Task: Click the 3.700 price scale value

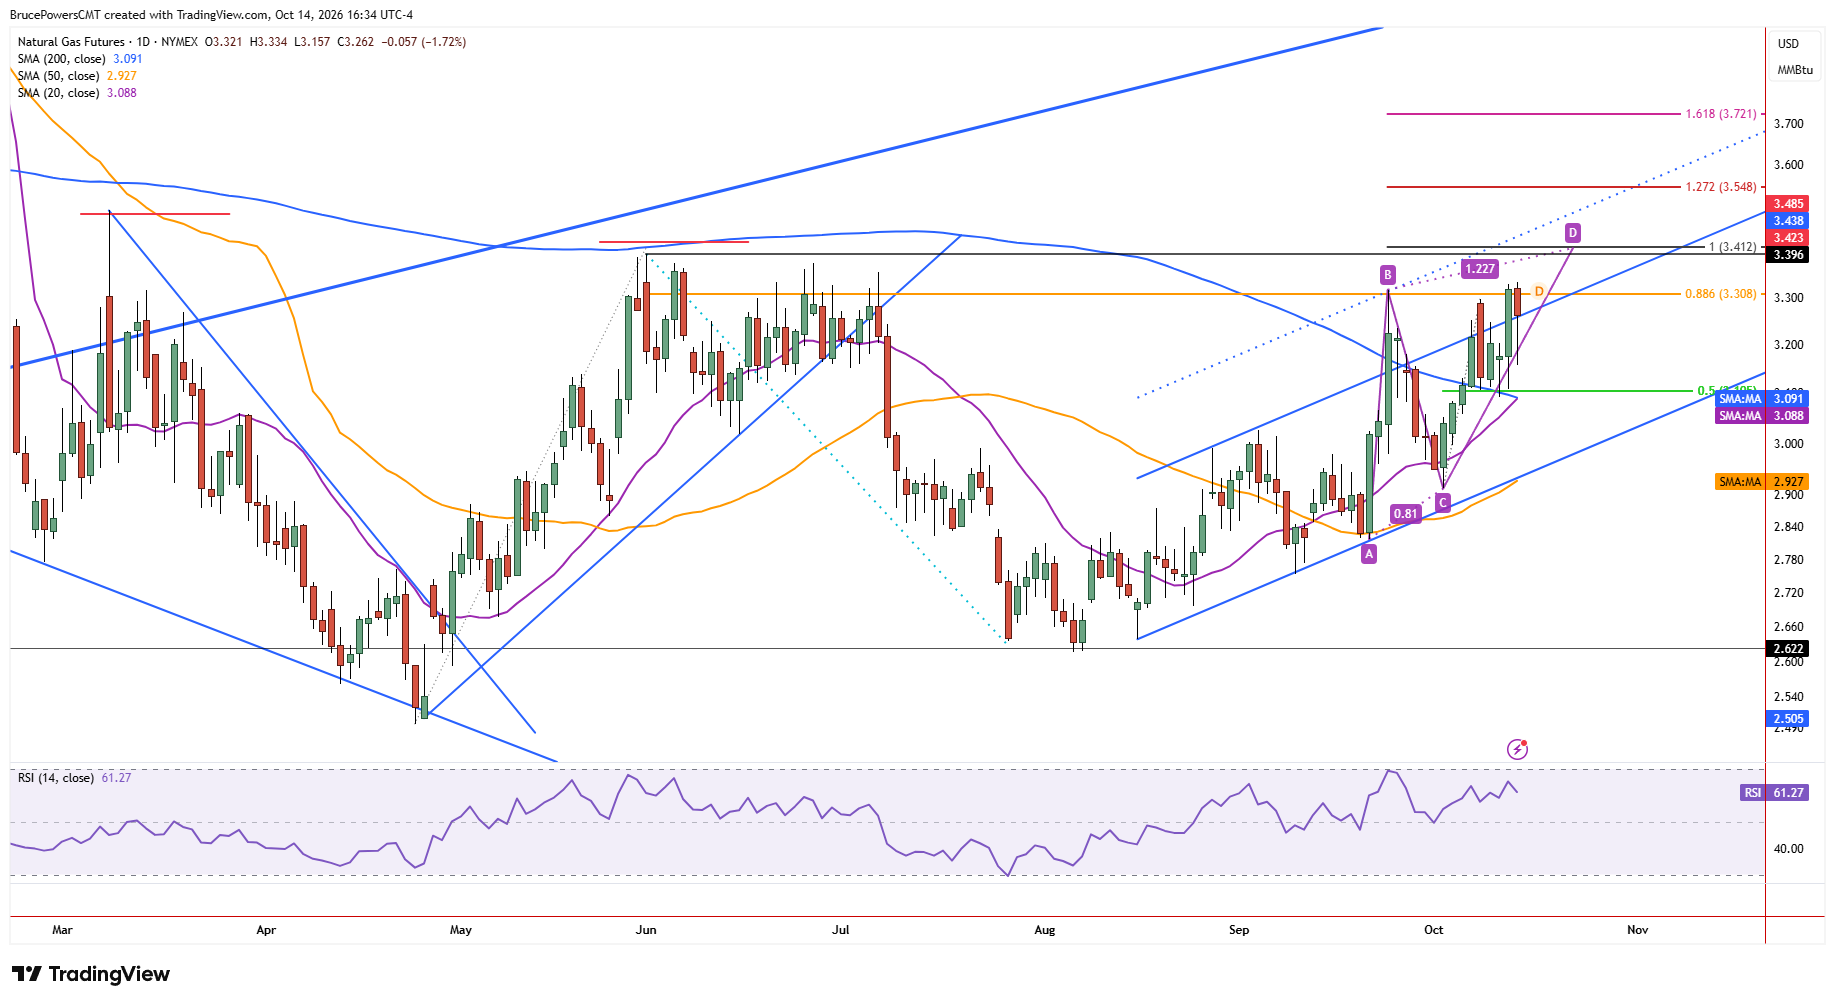Action: coord(1788,124)
